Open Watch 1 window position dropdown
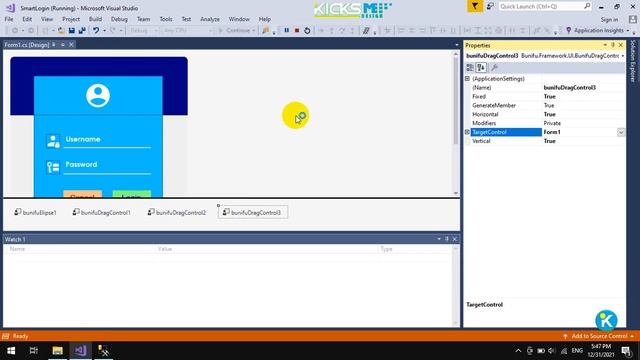Screen dimensions: 640x360 439,239
